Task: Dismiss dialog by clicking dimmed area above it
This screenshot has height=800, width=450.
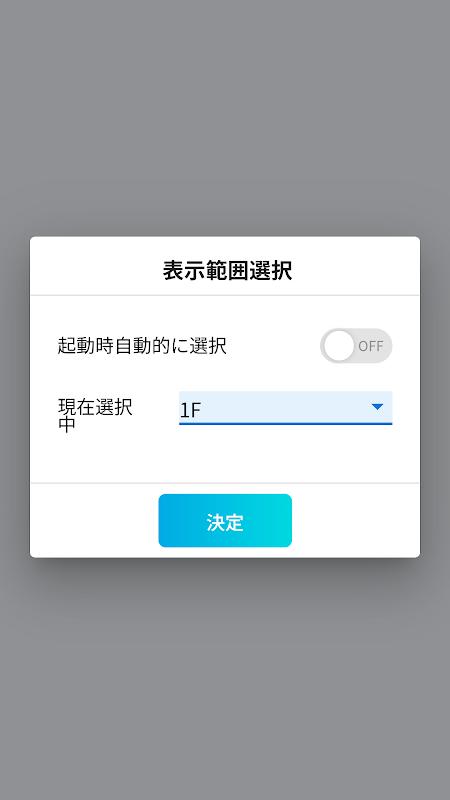Action: (225, 117)
